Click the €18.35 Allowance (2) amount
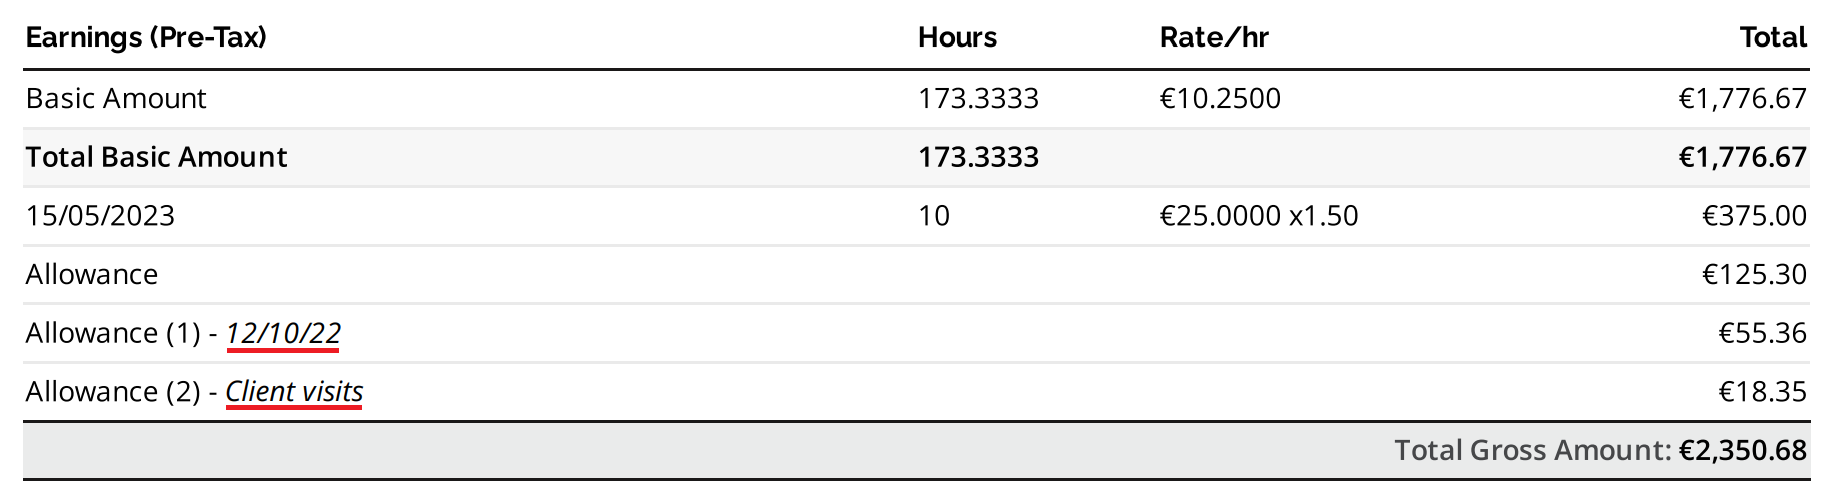The image size is (1836, 486). tap(1762, 392)
